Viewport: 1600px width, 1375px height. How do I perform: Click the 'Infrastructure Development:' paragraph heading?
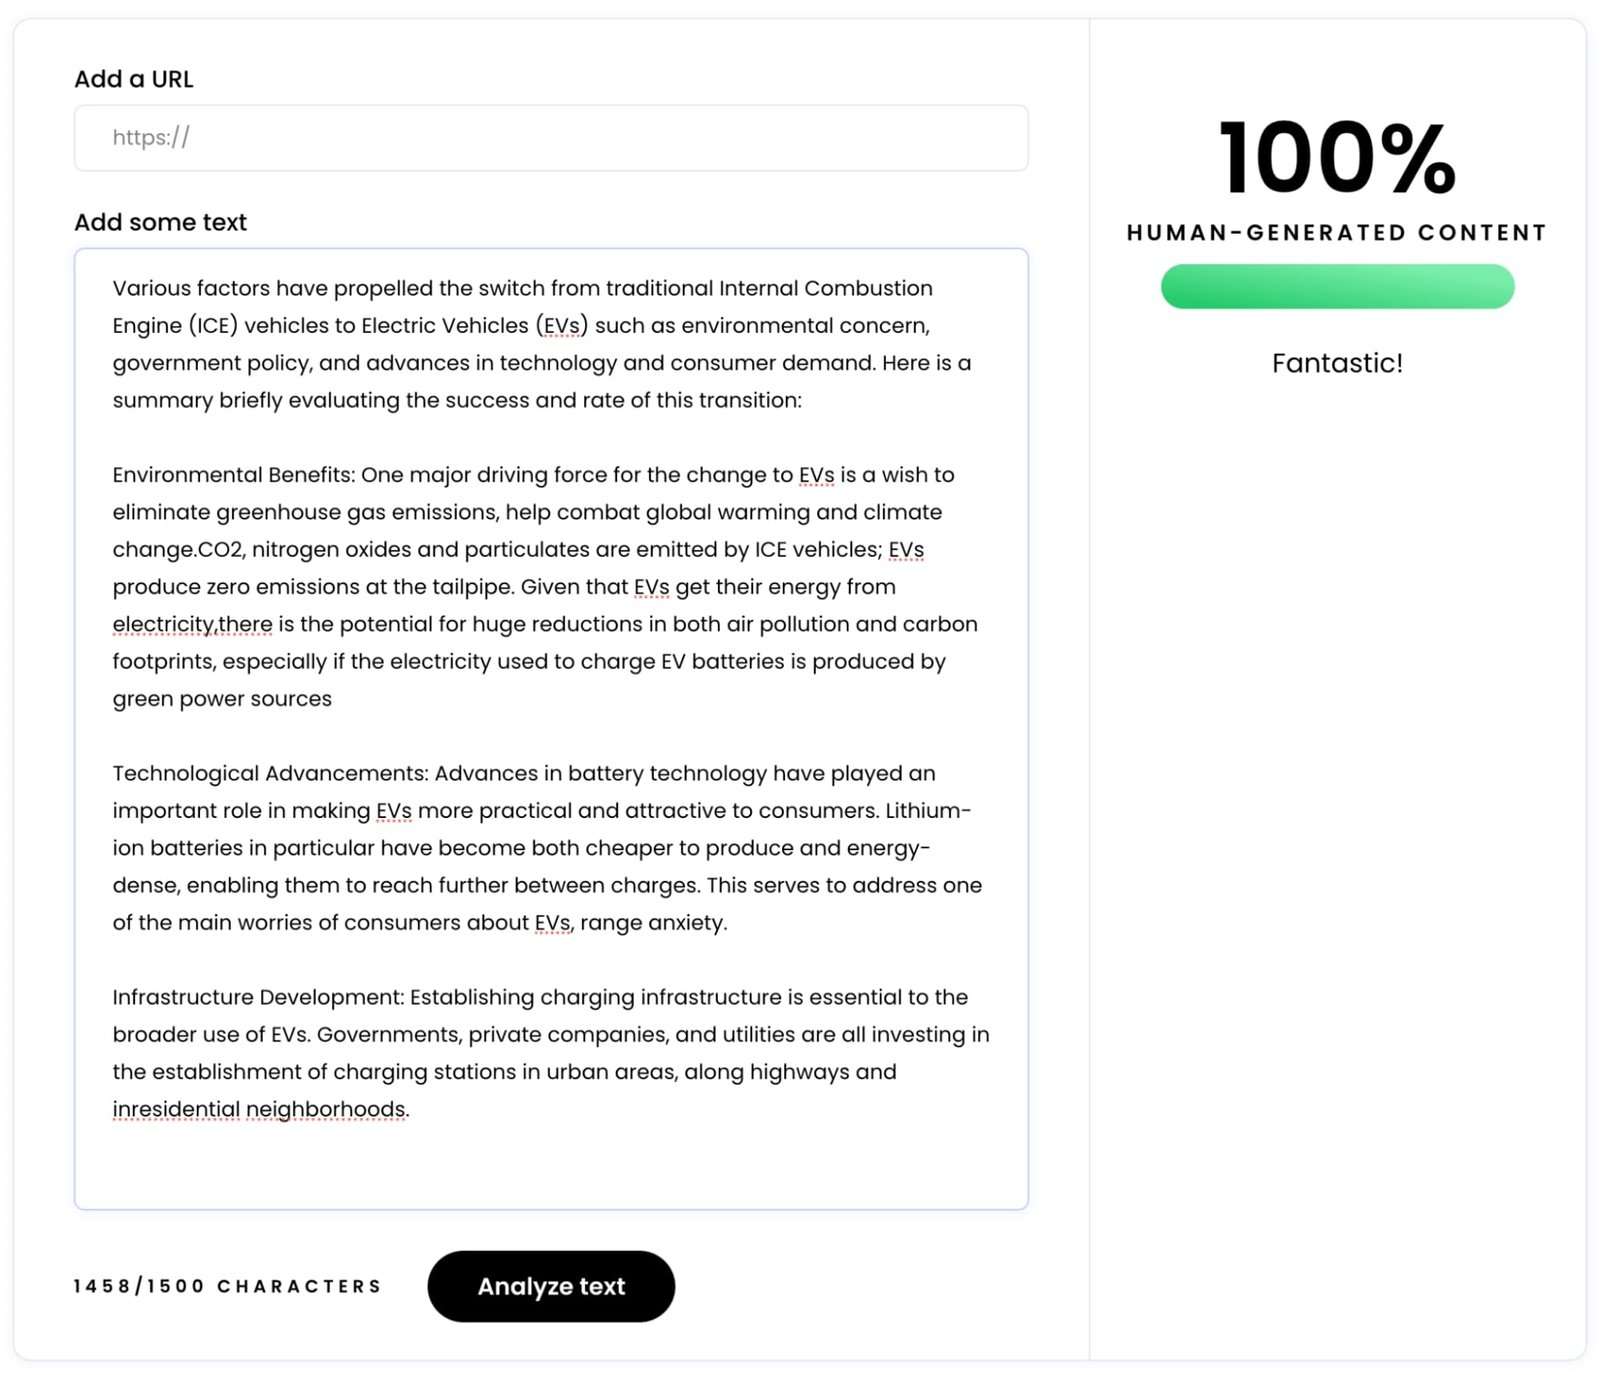[258, 998]
